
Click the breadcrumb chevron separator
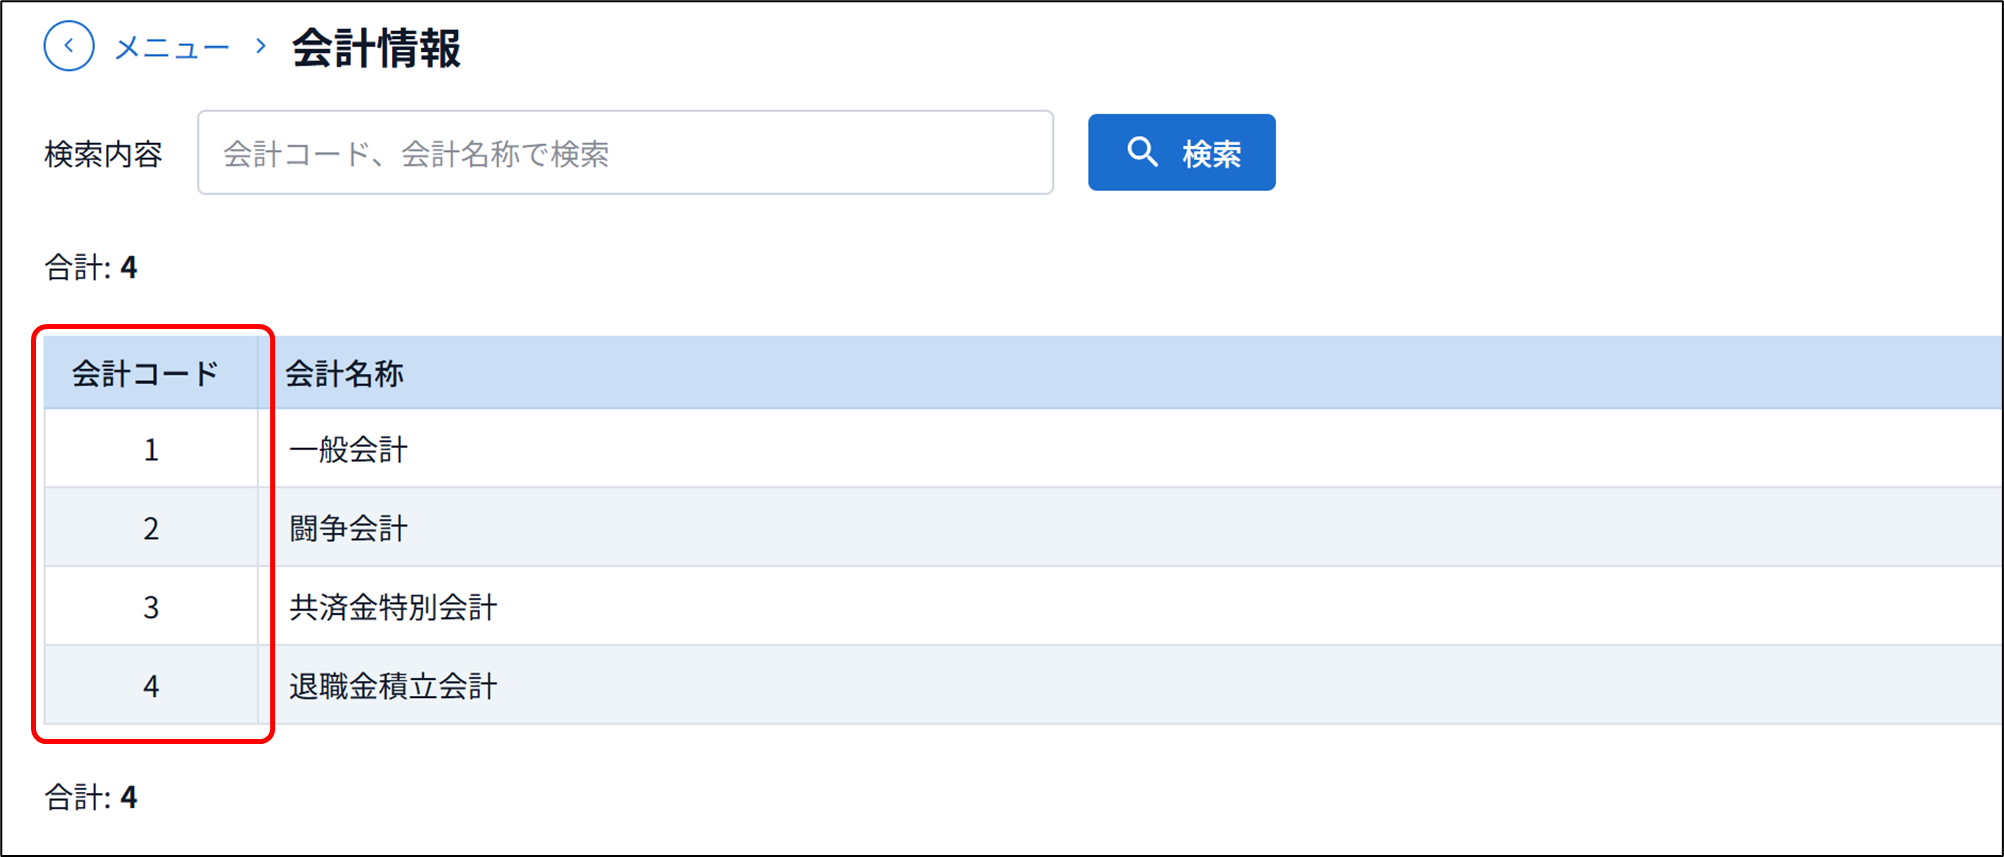coord(261,46)
